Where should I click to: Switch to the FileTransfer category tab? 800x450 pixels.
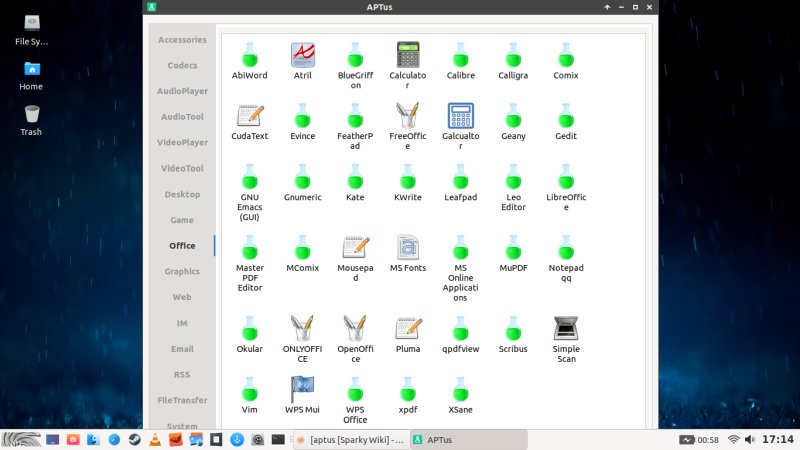point(182,400)
